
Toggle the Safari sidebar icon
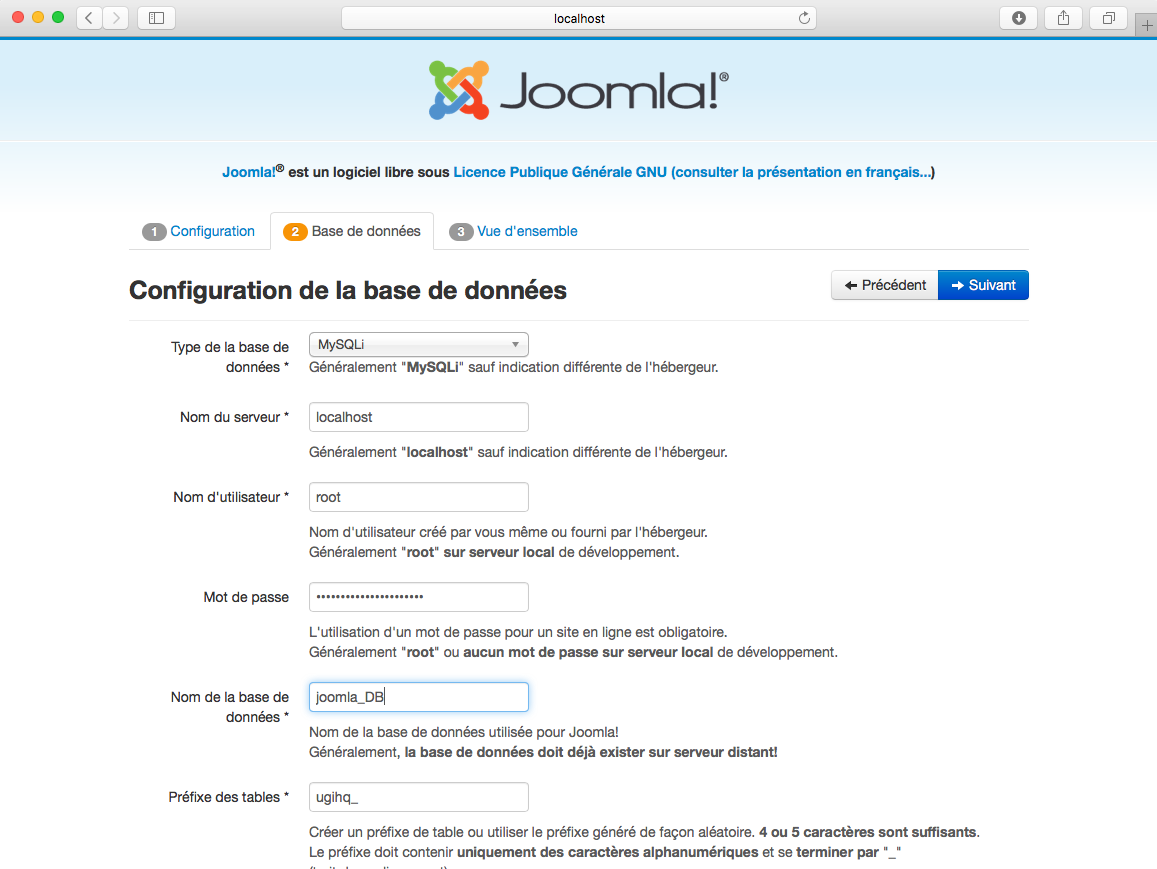[156, 18]
